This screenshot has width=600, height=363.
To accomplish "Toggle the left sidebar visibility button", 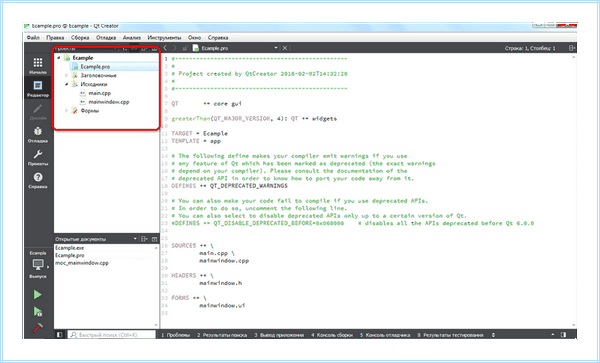I will (59, 335).
